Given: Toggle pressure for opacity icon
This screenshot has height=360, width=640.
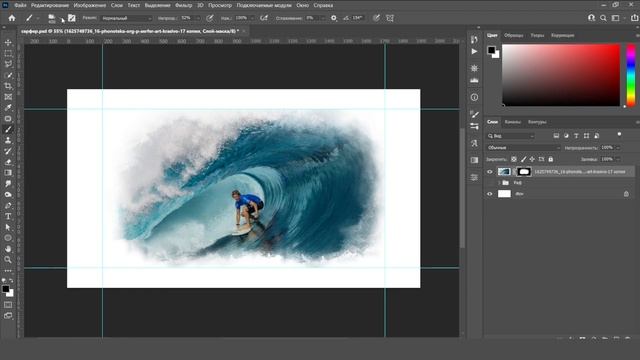Looking at the screenshot, I should pos(210,18).
